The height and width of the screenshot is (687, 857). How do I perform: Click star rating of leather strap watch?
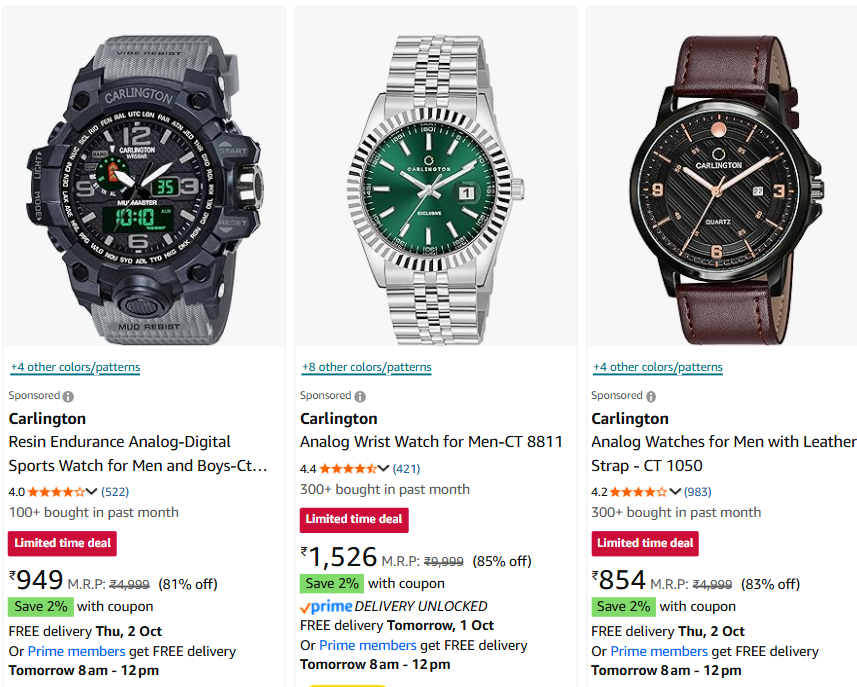(638, 492)
